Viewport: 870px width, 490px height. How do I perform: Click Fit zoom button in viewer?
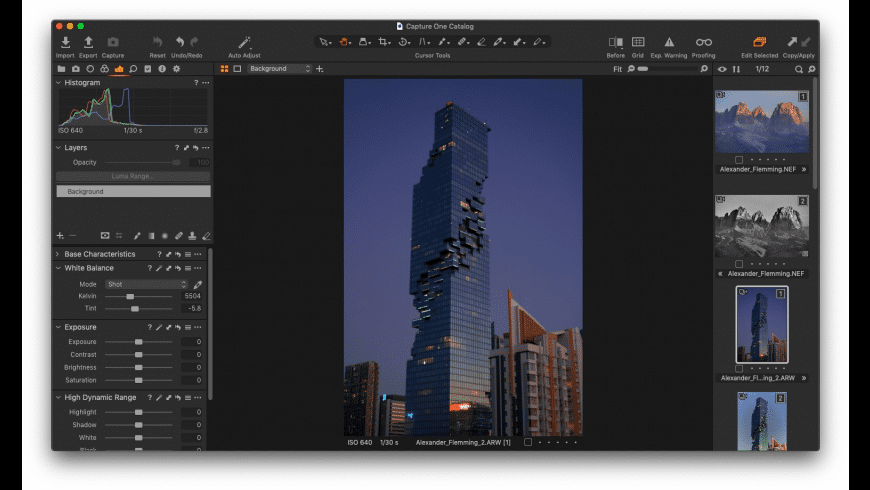point(618,69)
